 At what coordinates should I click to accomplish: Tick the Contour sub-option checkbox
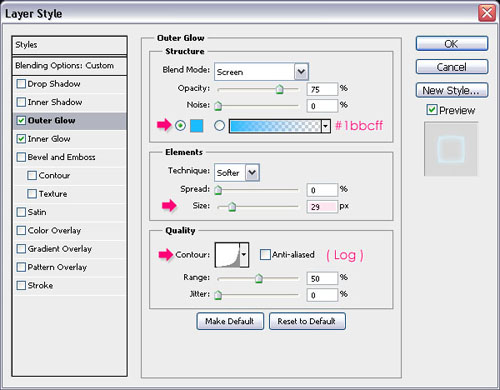pyautogui.click(x=32, y=175)
